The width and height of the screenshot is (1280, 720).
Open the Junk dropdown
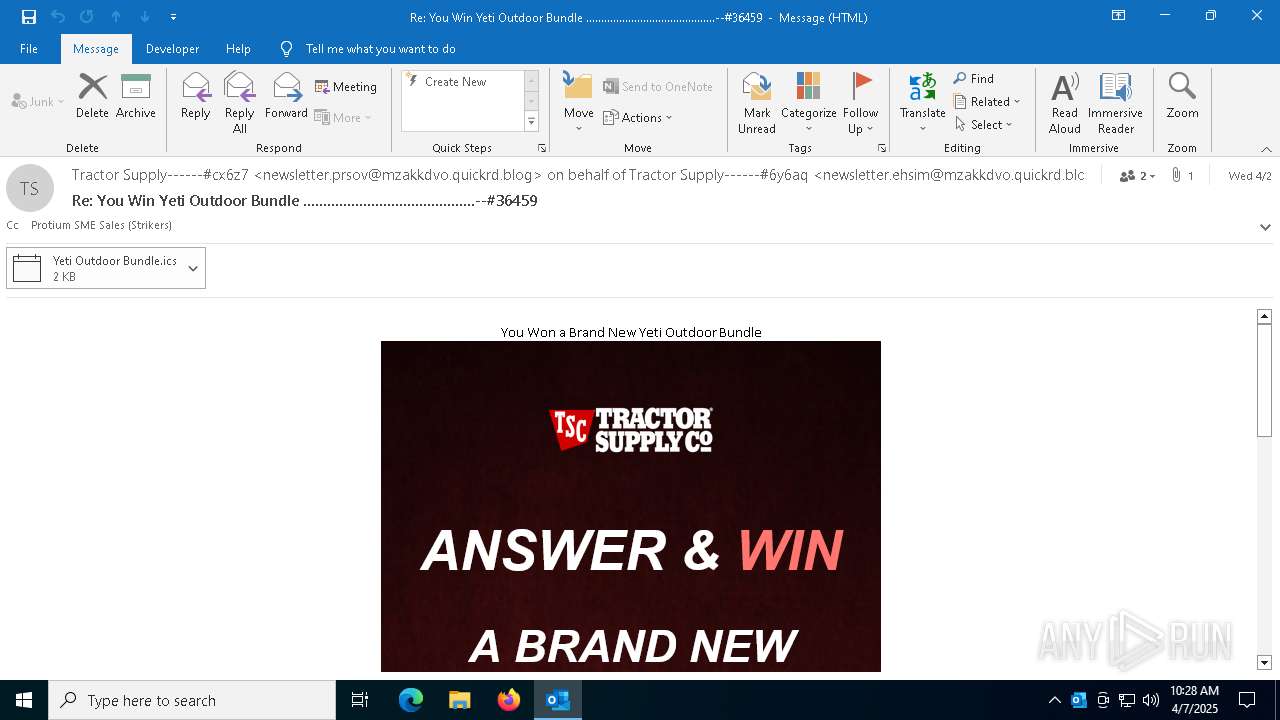pyautogui.click(x=38, y=101)
